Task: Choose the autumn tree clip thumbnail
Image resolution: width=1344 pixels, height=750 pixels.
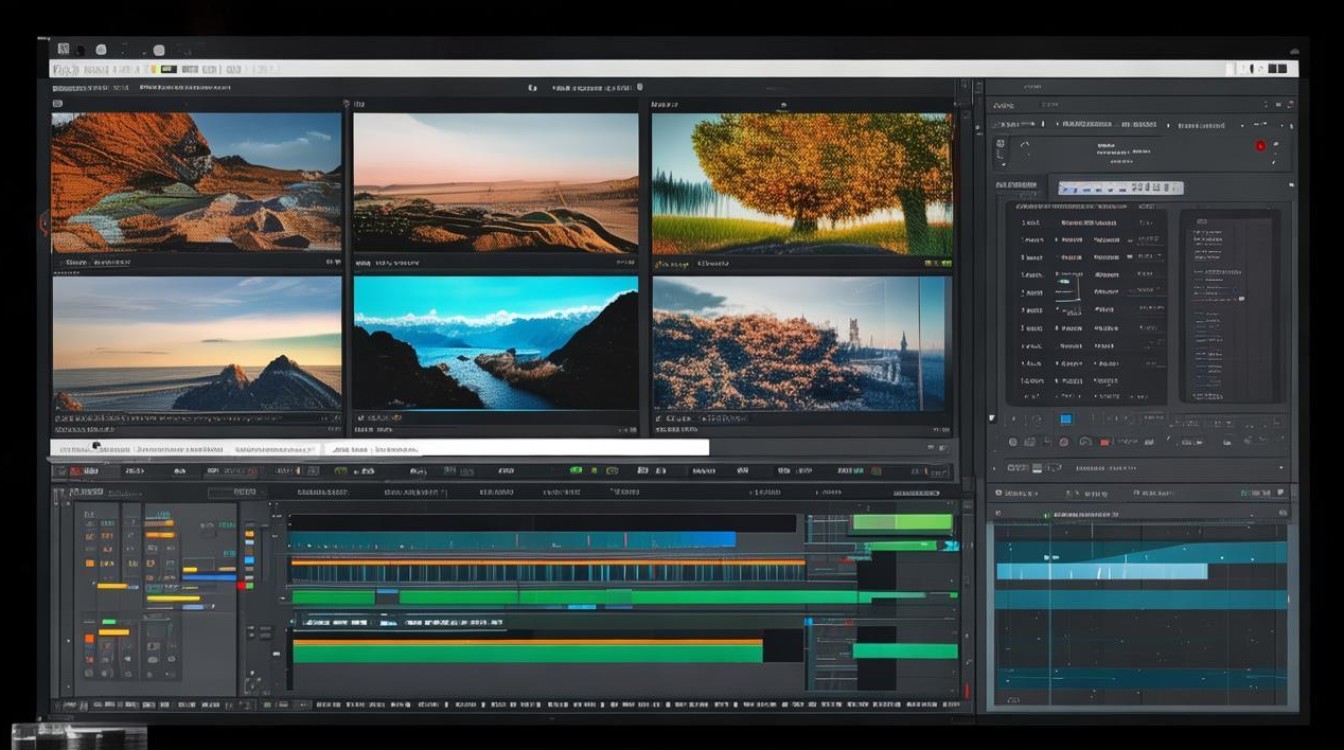Action: tap(801, 183)
